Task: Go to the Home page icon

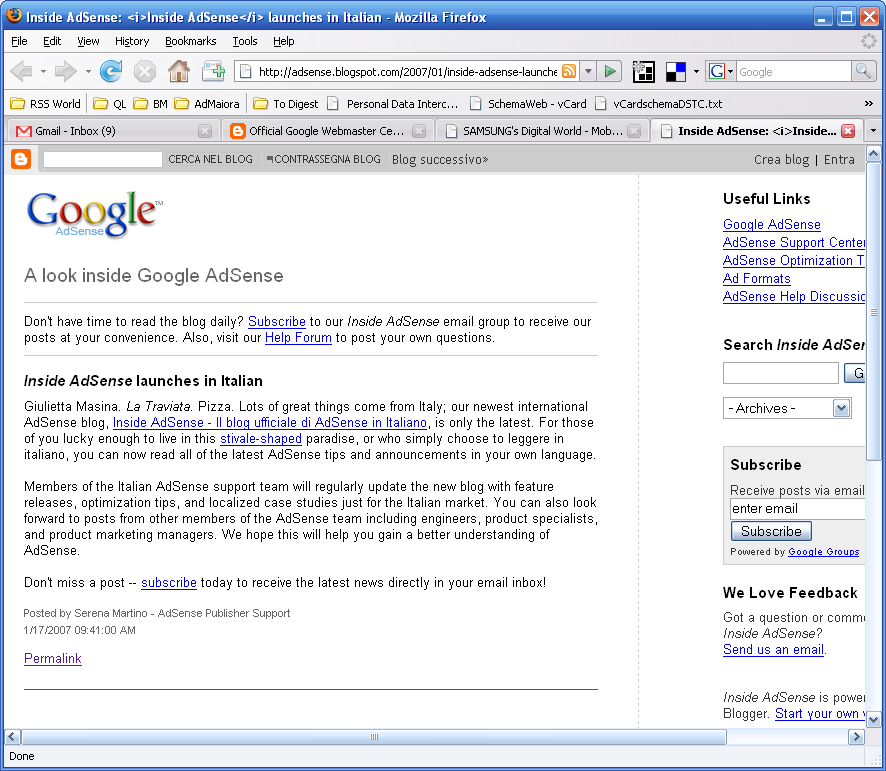Action: point(179,71)
